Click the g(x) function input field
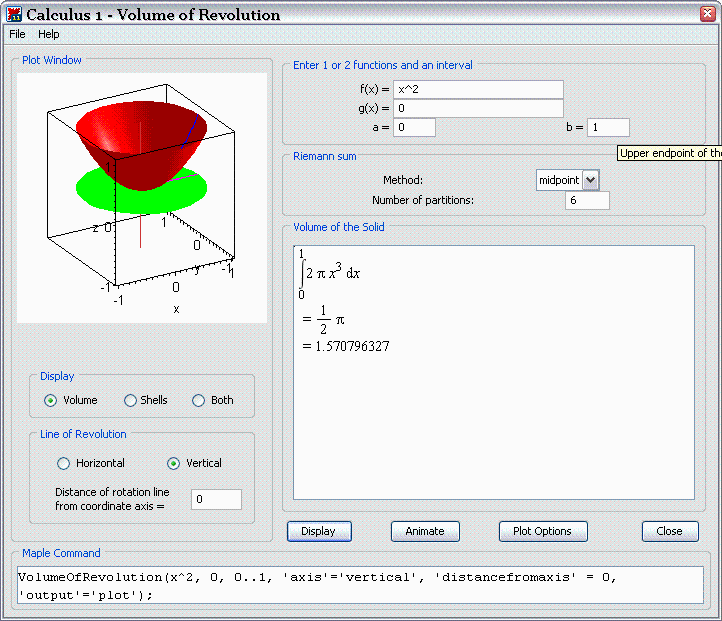Image resolution: width=722 pixels, height=621 pixels. pos(478,108)
